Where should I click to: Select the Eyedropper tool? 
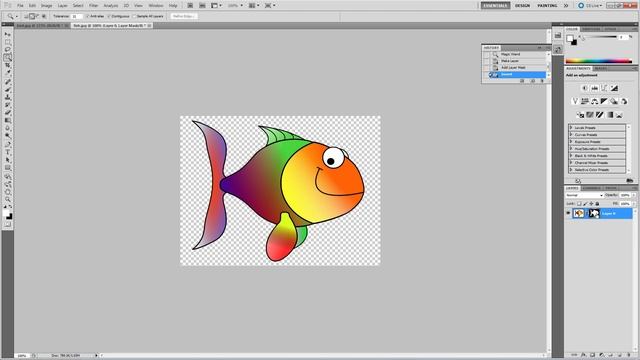[7, 73]
